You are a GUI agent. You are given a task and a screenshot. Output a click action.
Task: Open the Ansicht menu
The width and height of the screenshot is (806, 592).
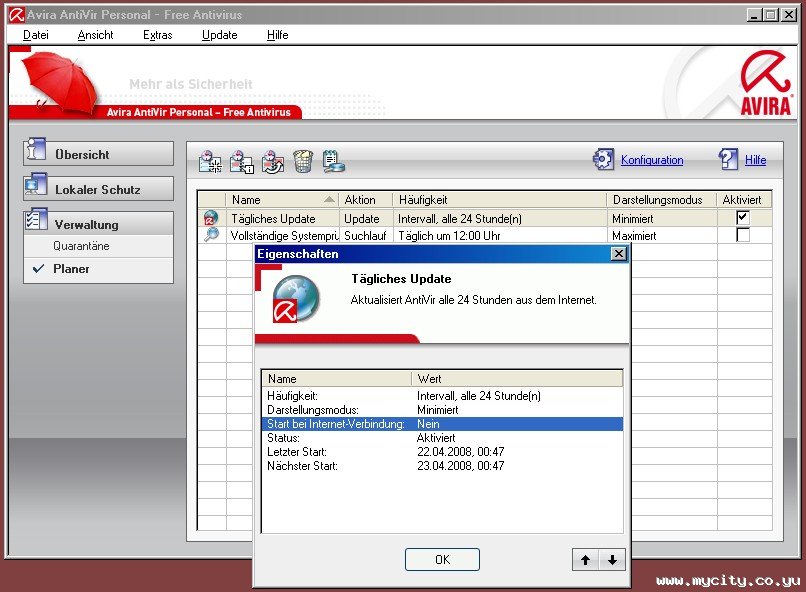(x=96, y=35)
